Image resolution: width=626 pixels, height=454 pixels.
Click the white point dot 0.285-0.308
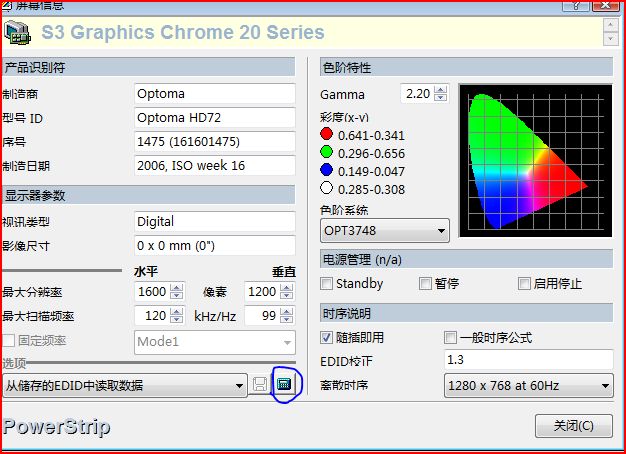coord(326,188)
